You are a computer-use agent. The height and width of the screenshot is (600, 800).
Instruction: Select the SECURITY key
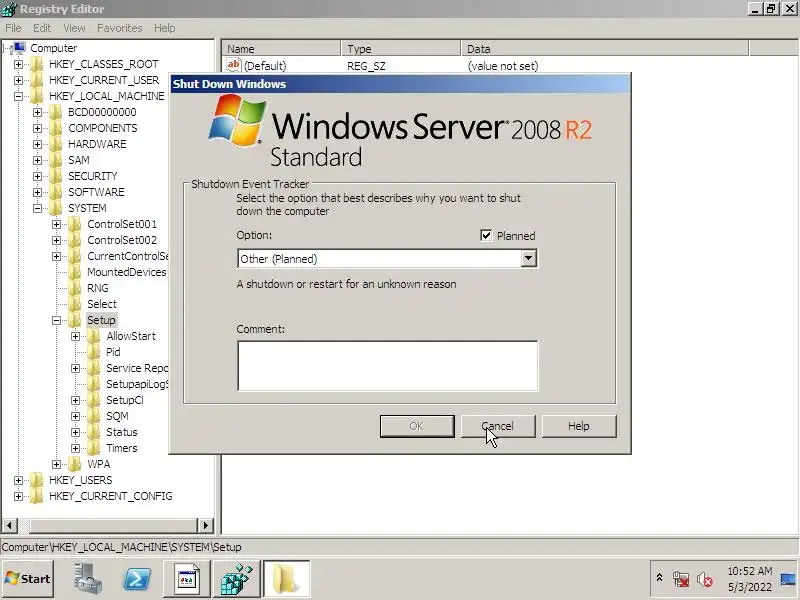click(x=92, y=176)
